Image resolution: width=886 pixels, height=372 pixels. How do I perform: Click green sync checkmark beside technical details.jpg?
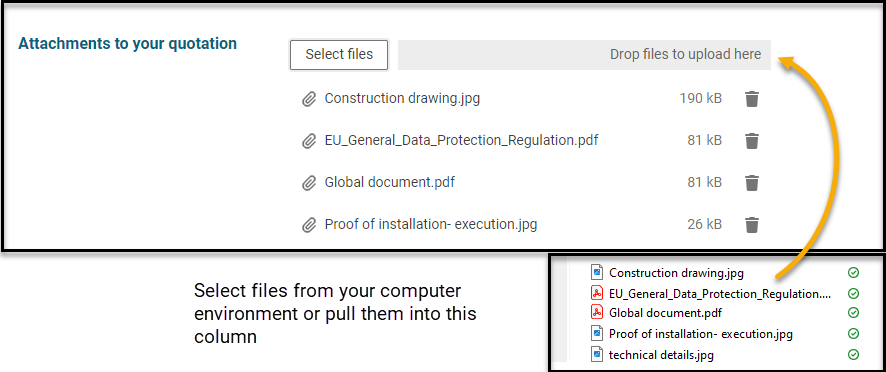[x=853, y=355]
